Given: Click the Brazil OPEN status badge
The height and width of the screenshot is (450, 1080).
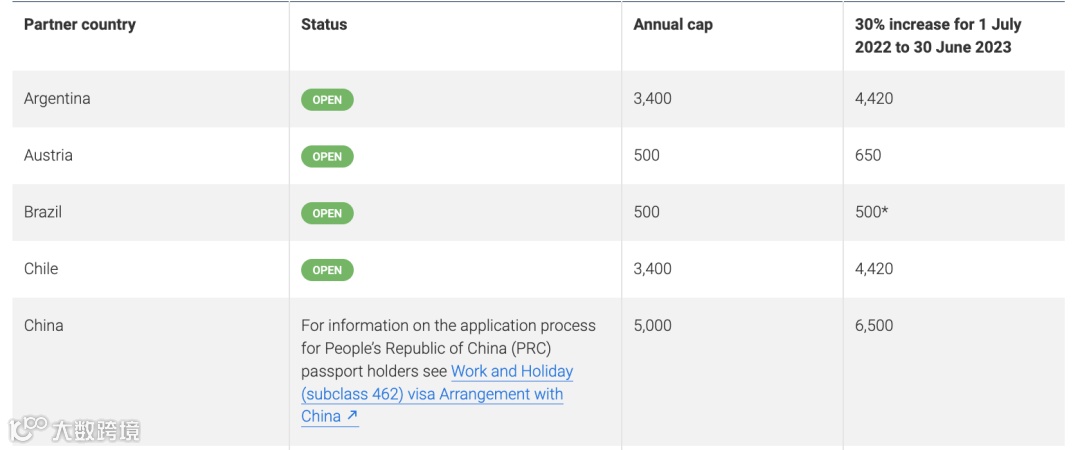Looking at the screenshot, I should click(327, 213).
